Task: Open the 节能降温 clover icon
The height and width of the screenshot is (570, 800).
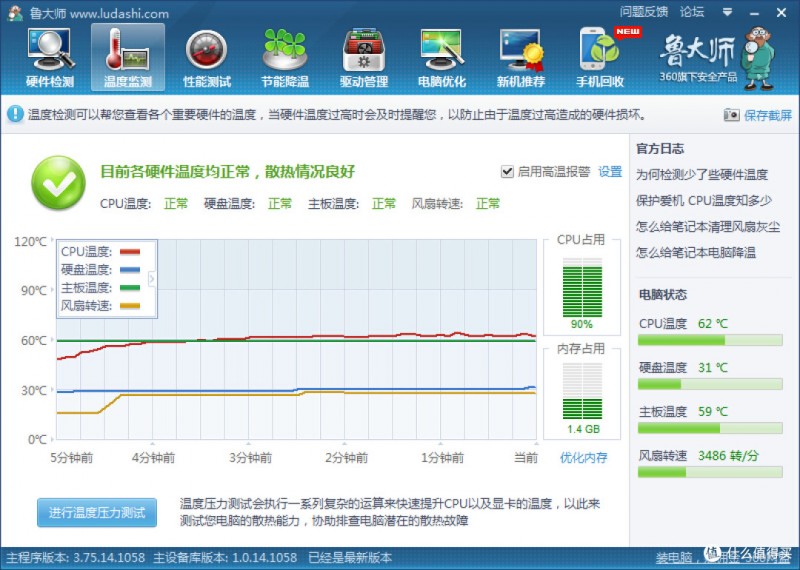Action: coord(285,49)
